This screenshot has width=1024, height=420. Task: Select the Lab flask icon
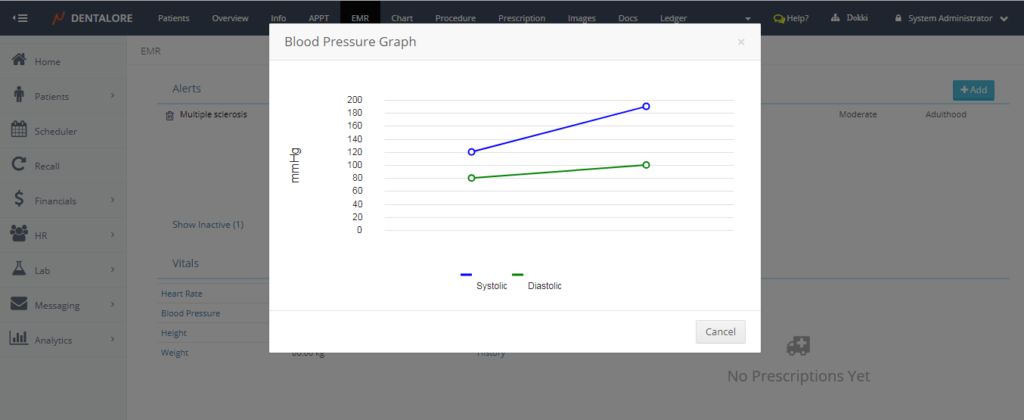point(18,269)
